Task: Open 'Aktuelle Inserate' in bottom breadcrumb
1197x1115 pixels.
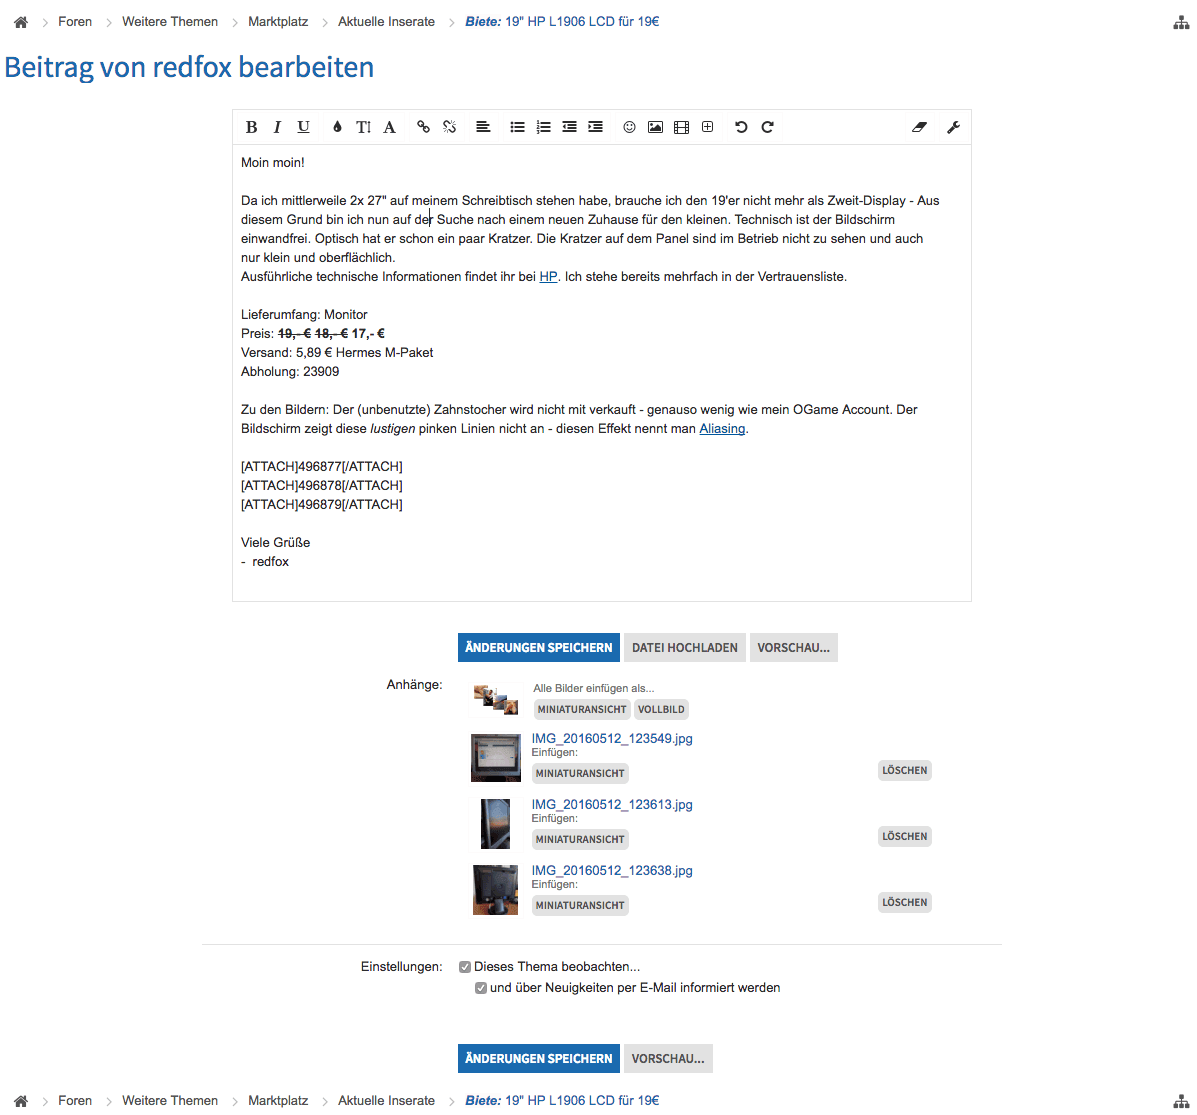Action: 386,1100
